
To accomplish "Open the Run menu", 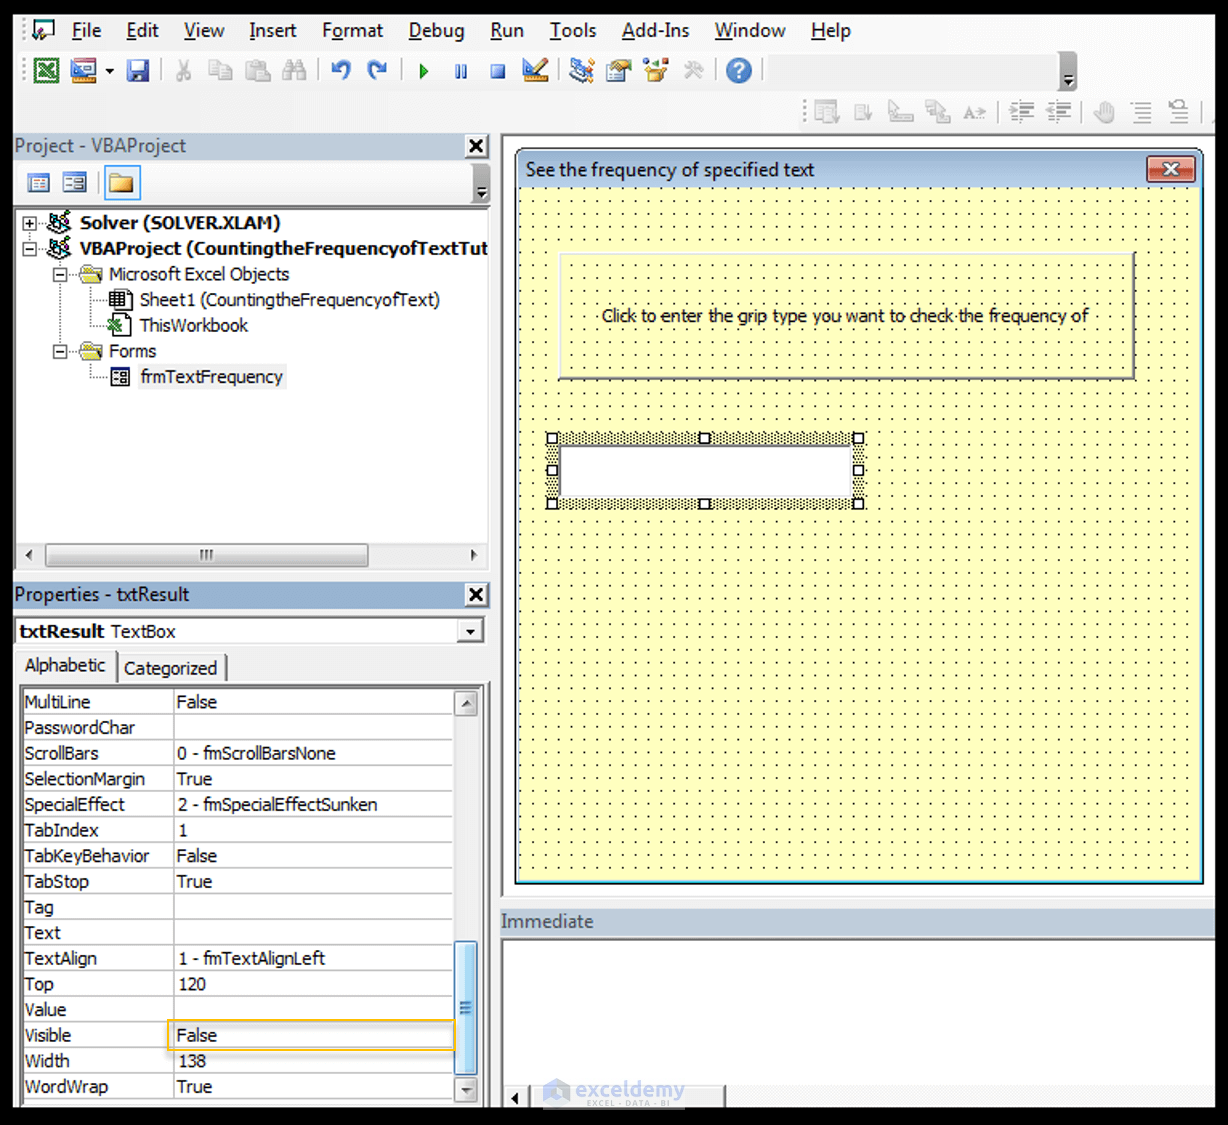I will [x=507, y=31].
